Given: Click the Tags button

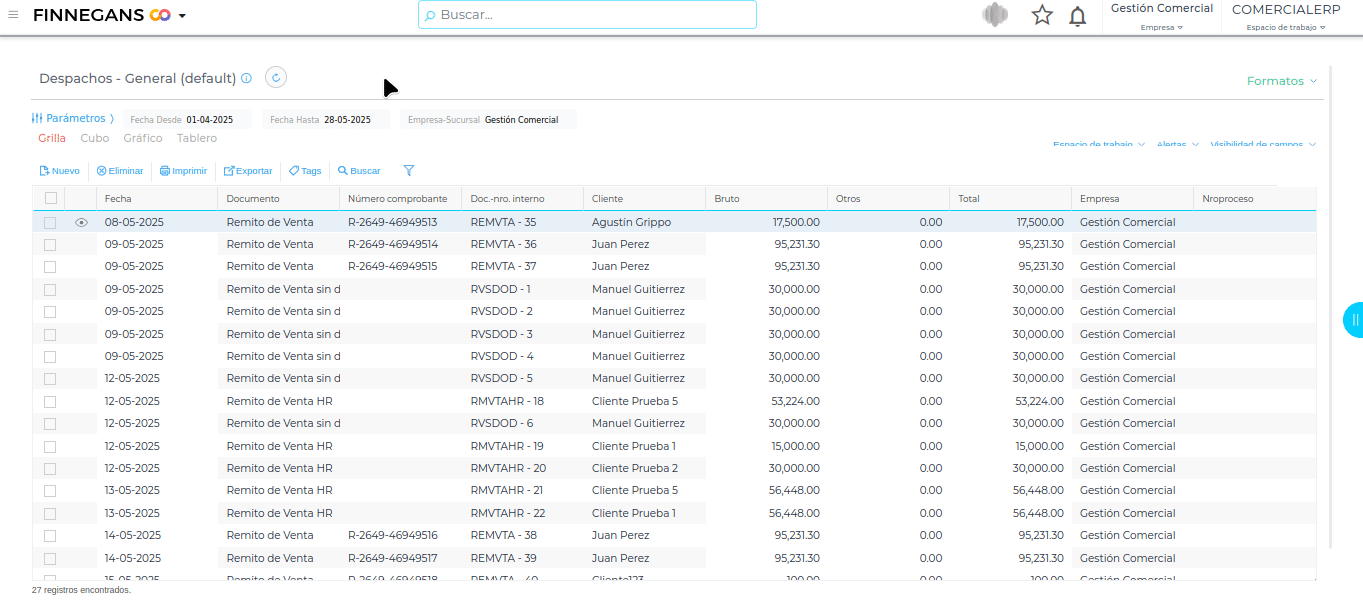Looking at the screenshot, I should pyautogui.click(x=305, y=171).
